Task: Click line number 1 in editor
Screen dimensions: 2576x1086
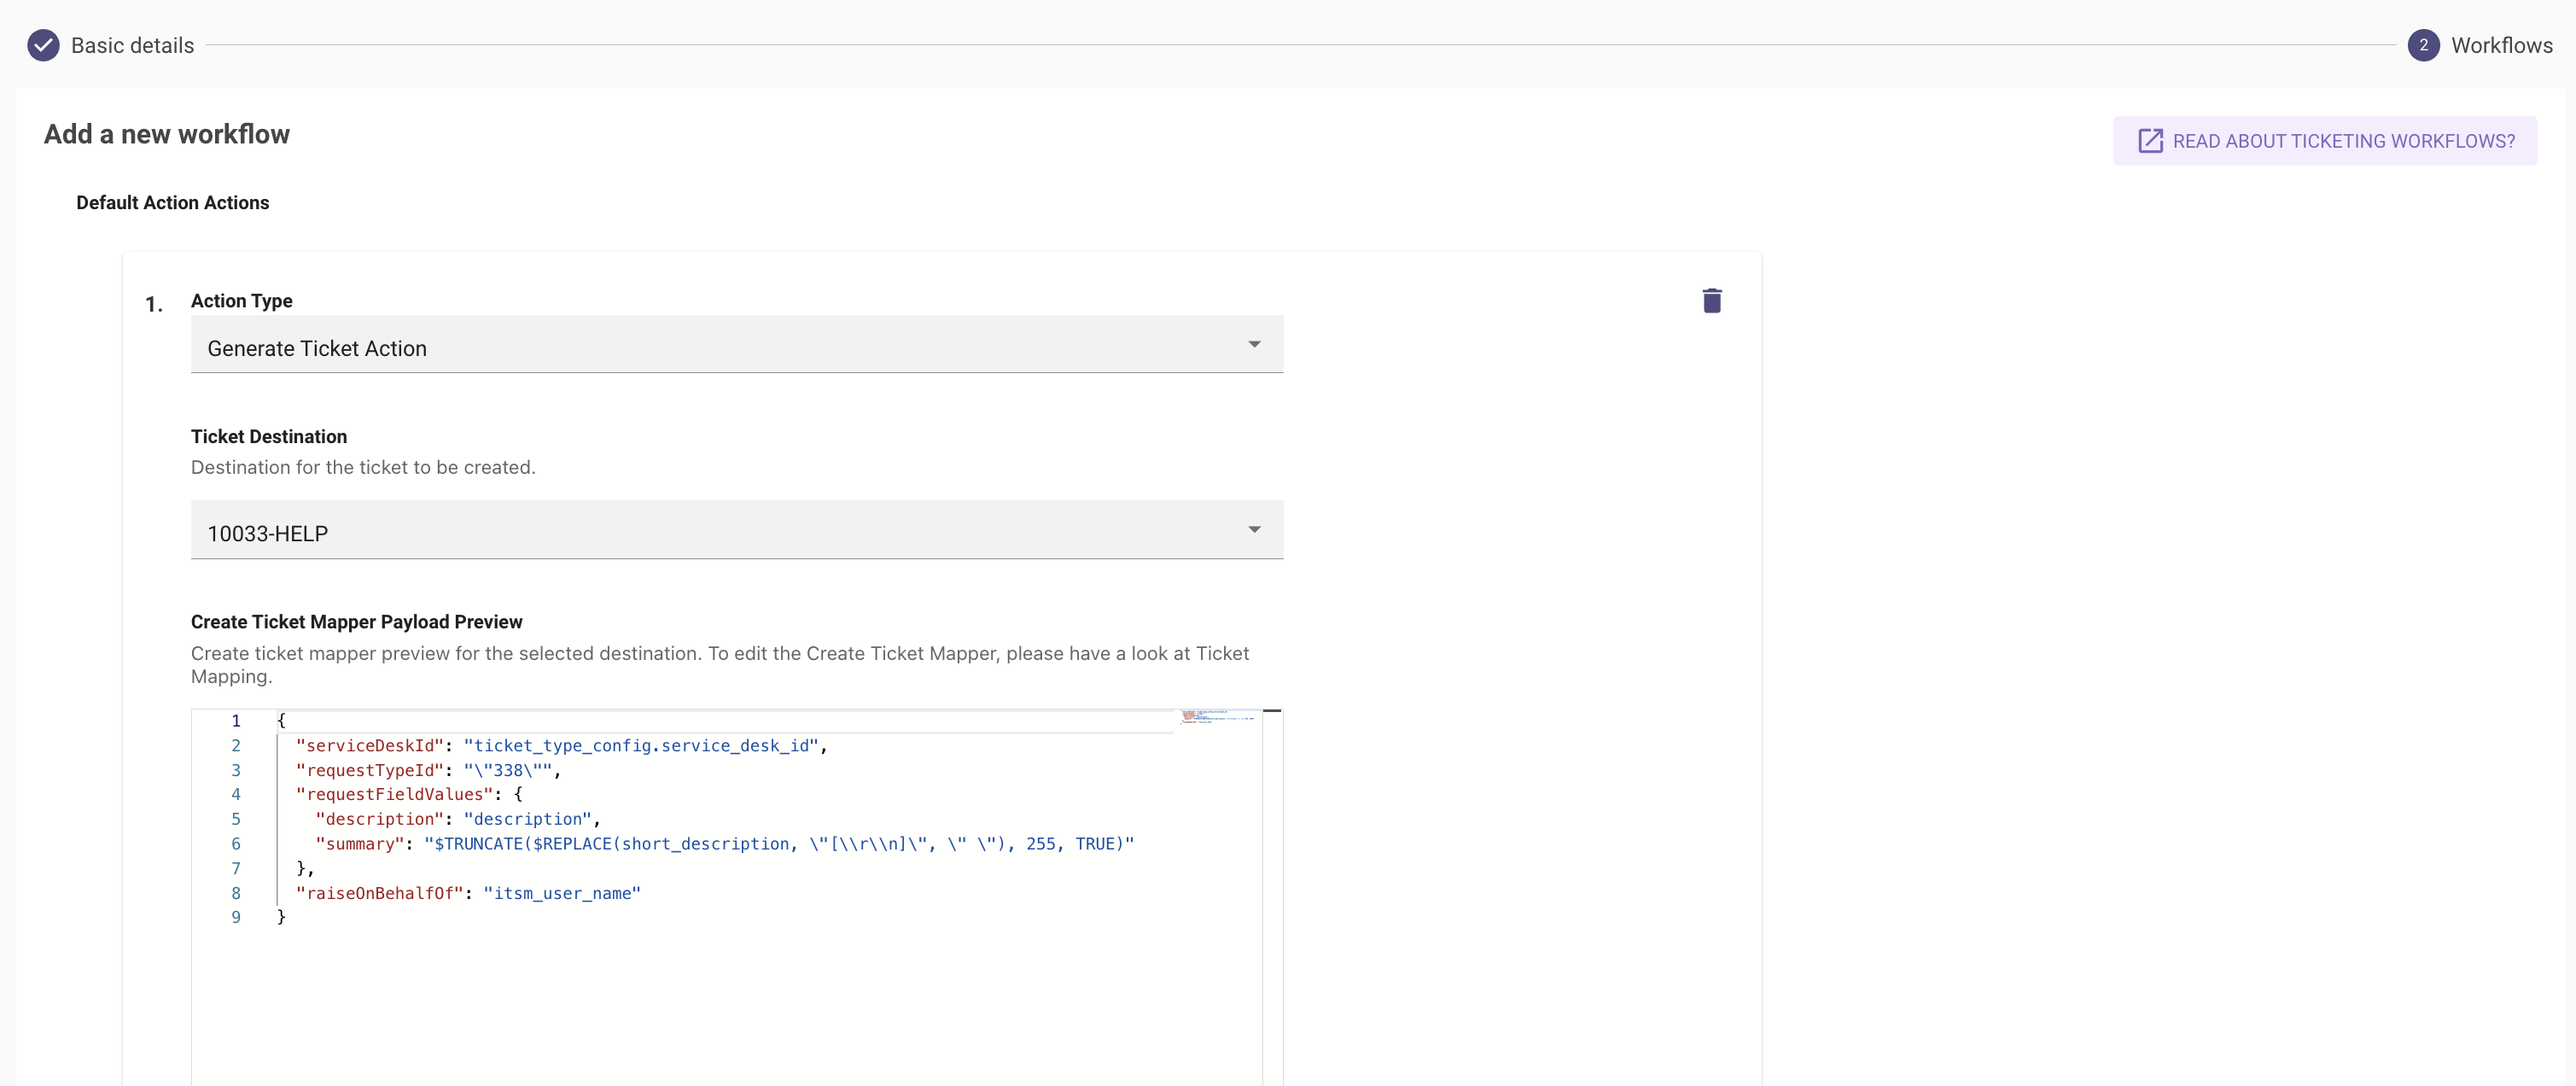Action: click(x=236, y=721)
